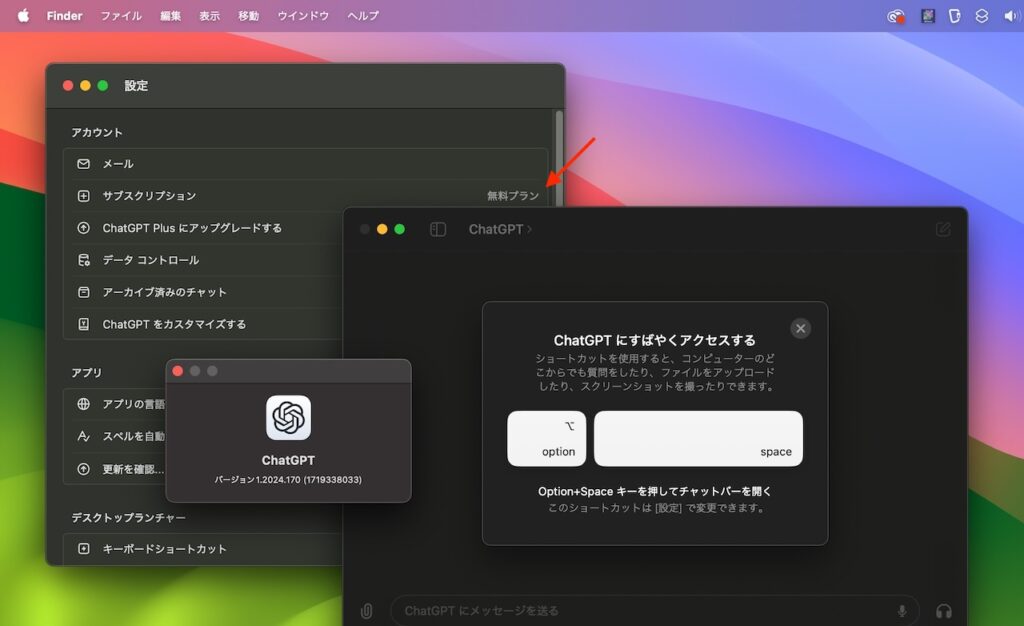Expand the サブスクリプション row
This screenshot has width=1024, height=626.
tap(300, 195)
